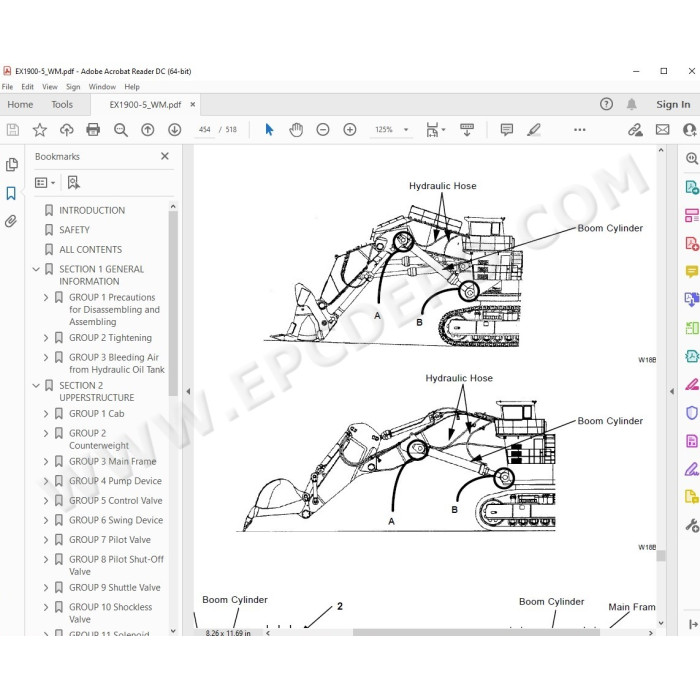Open notifications bell icon
The image size is (700, 700).
[631, 104]
